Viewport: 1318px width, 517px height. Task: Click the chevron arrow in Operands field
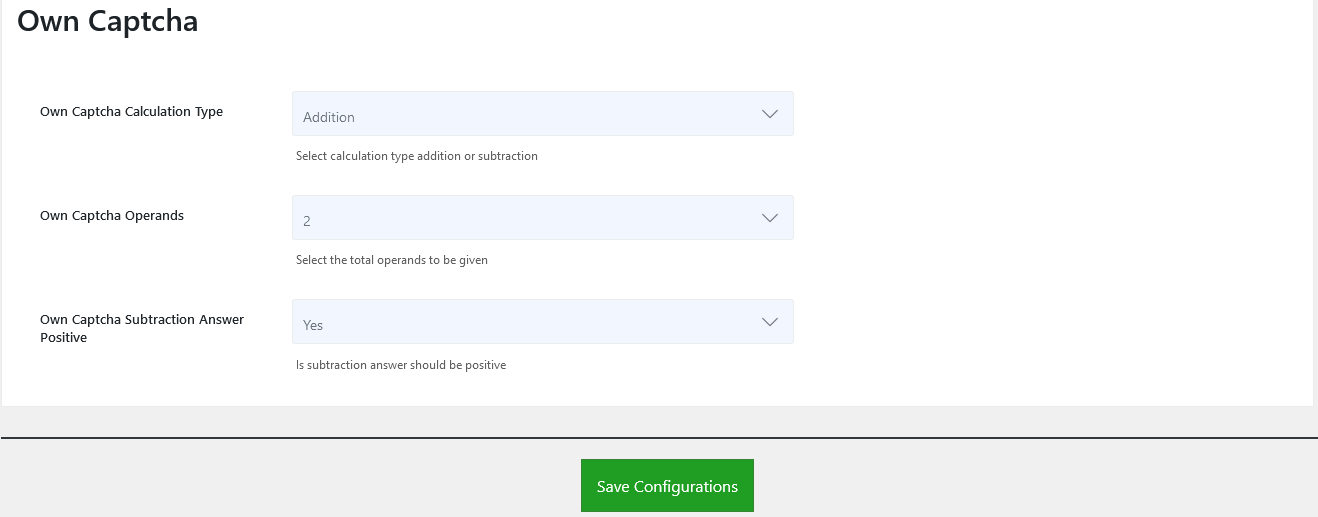point(769,218)
